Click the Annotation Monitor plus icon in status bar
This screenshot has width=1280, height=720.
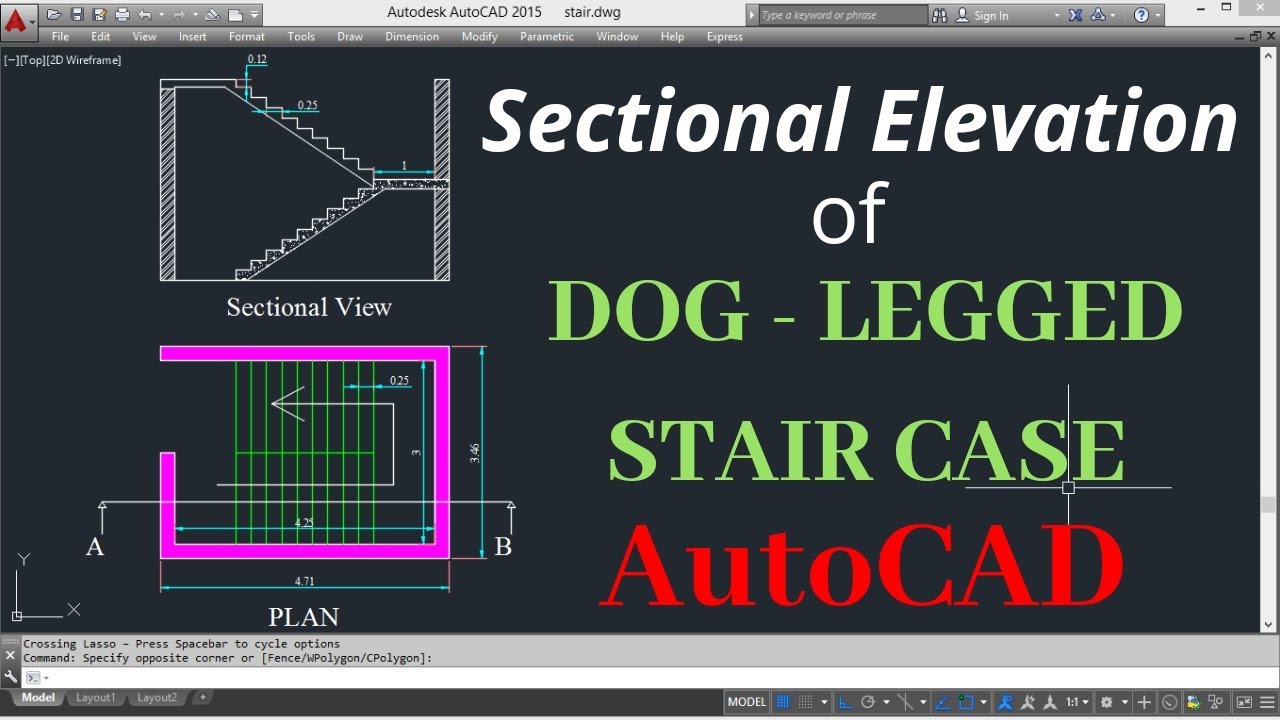(1144, 702)
